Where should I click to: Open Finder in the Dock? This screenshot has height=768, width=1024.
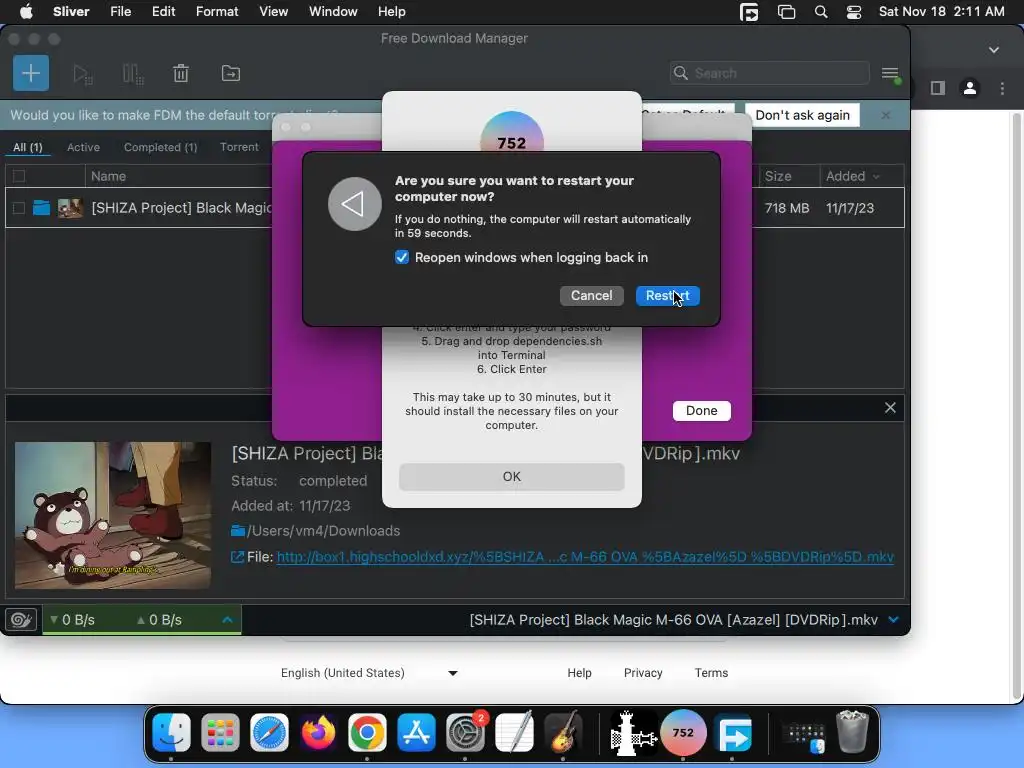(171, 733)
